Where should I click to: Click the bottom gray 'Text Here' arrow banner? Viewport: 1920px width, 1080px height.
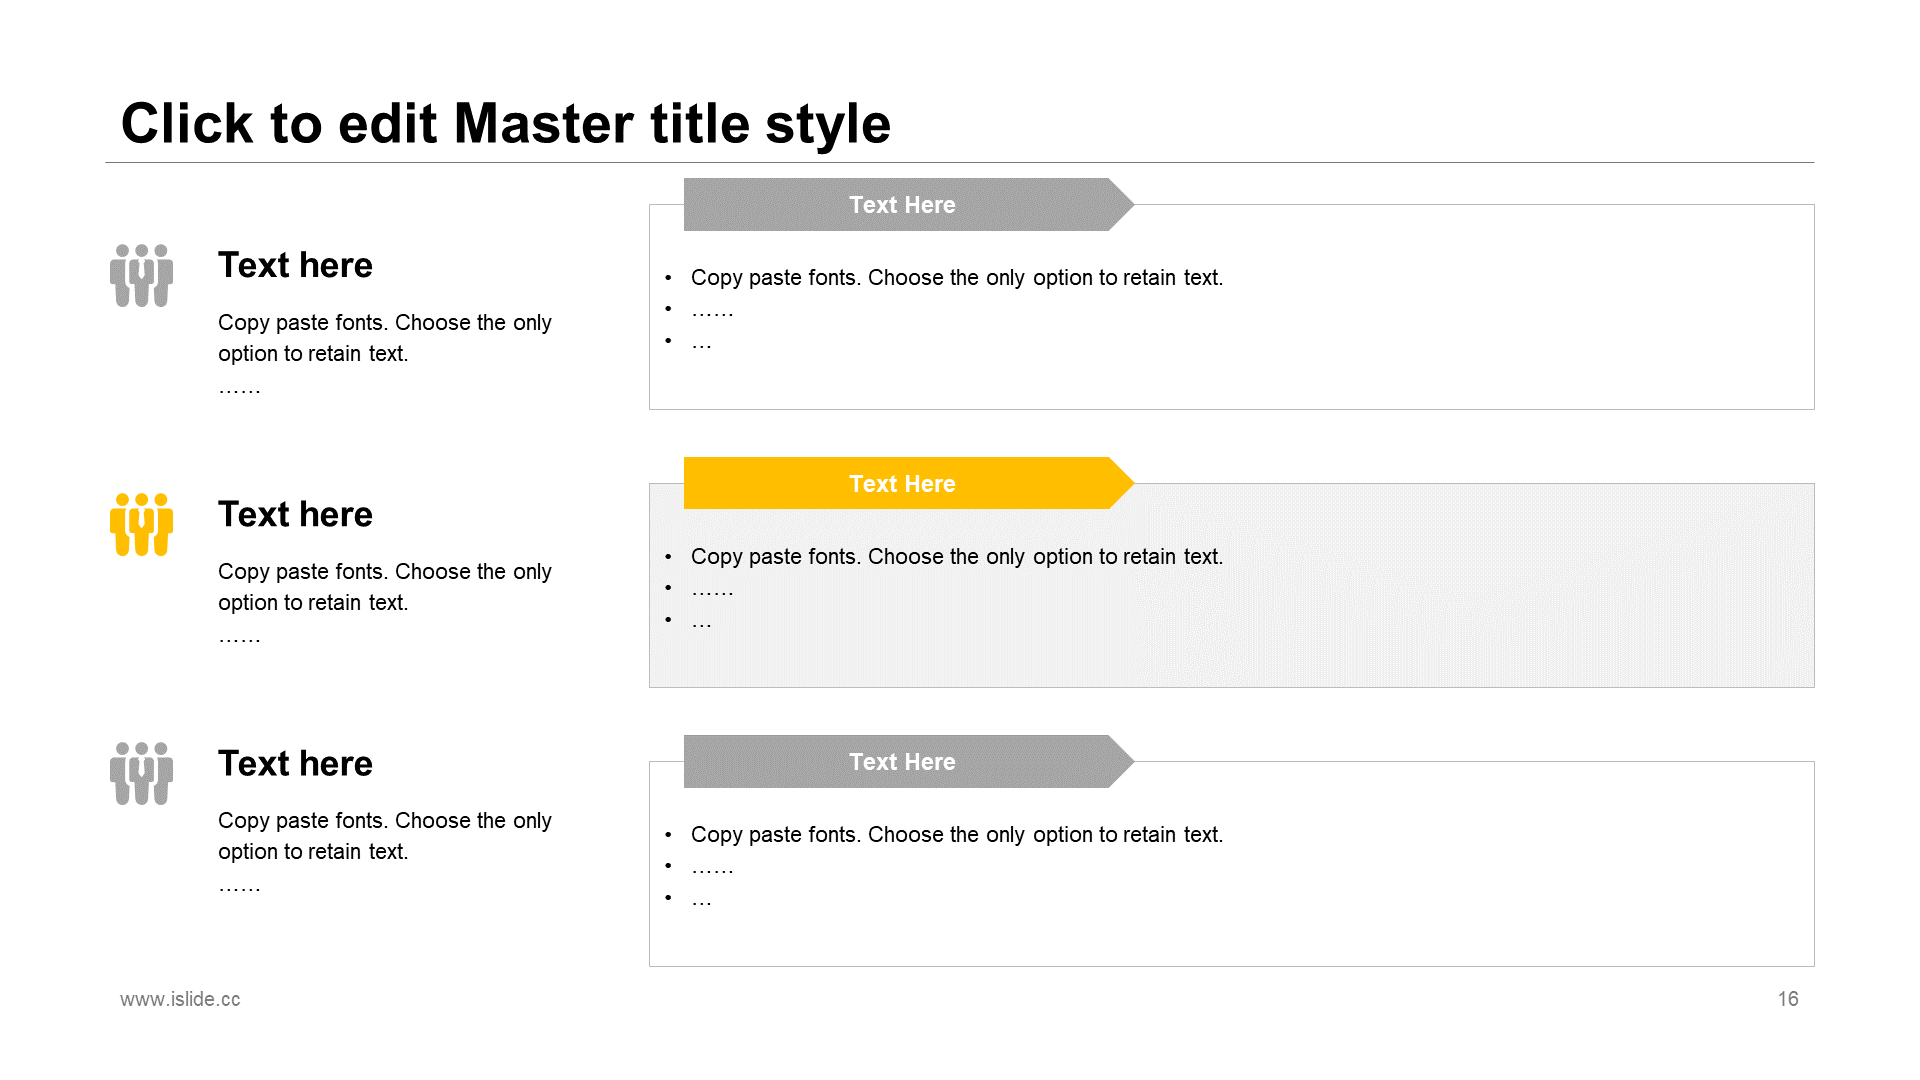908,762
